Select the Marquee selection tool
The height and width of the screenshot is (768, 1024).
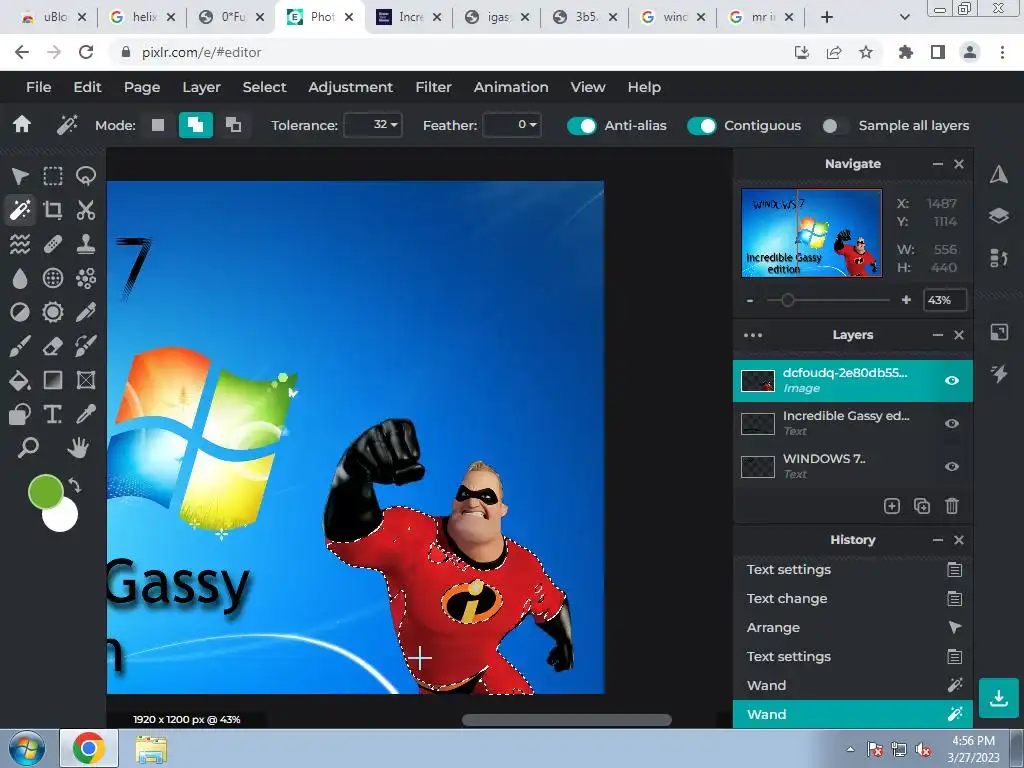pyautogui.click(x=53, y=176)
